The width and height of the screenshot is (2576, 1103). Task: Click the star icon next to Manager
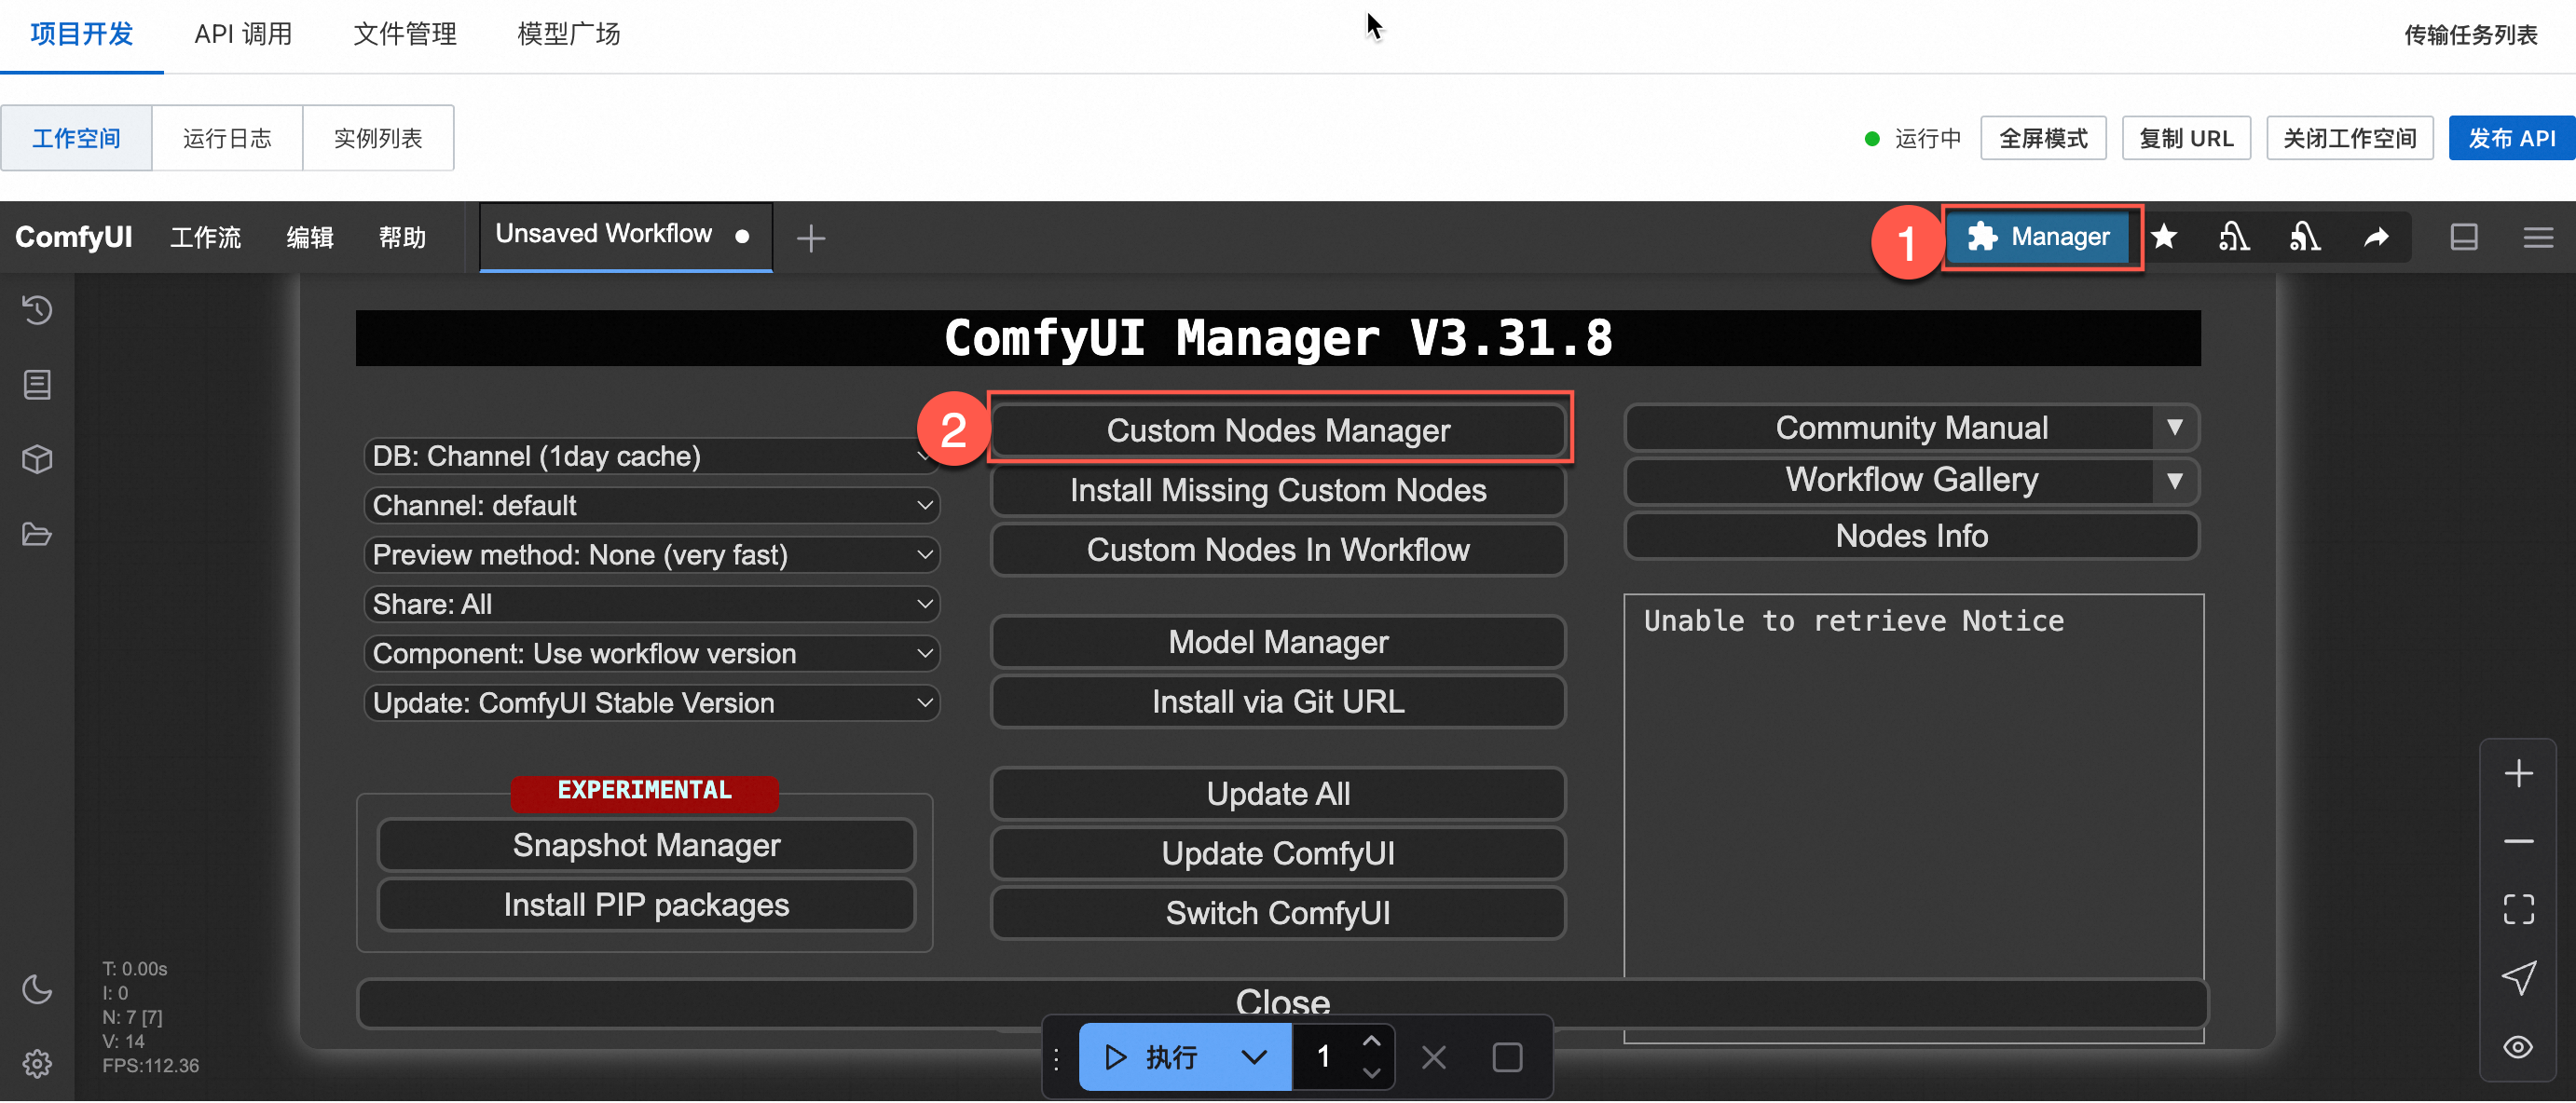point(2164,237)
